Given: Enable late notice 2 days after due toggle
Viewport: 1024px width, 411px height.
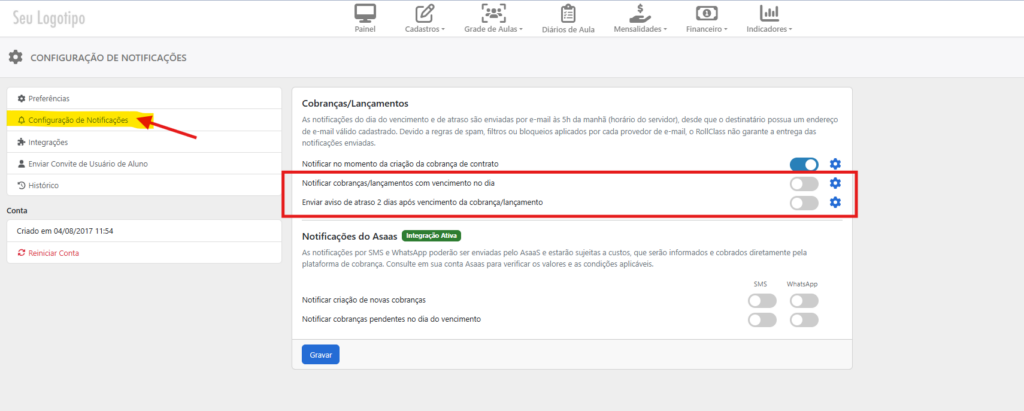Looking at the screenshot, I should [x=804, y=203].
